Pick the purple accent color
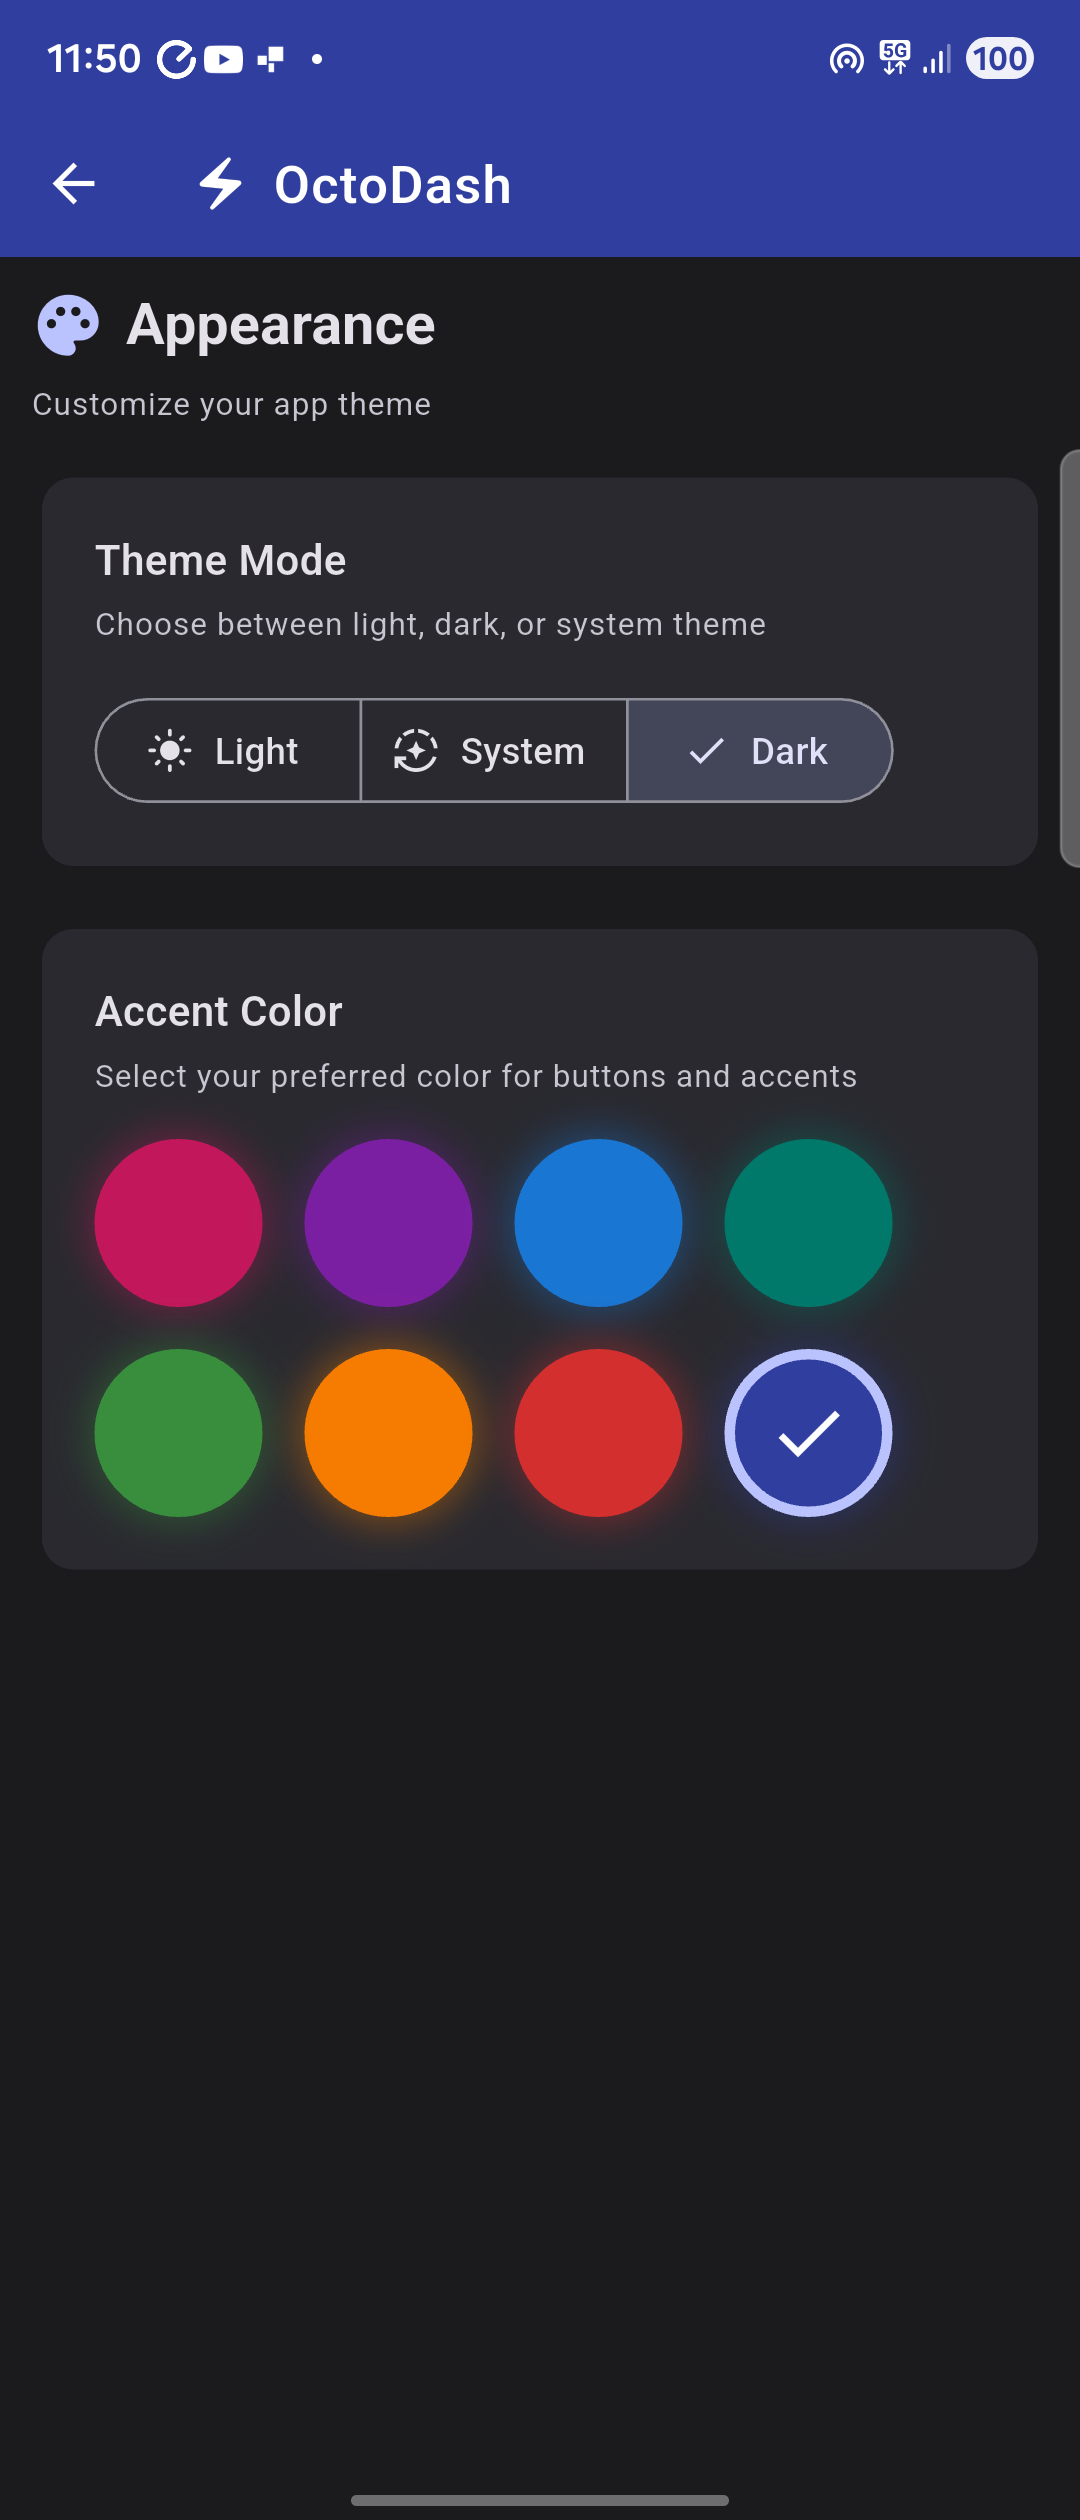This screenshot has width=1080, height=2520. (x=388, y=1223)
